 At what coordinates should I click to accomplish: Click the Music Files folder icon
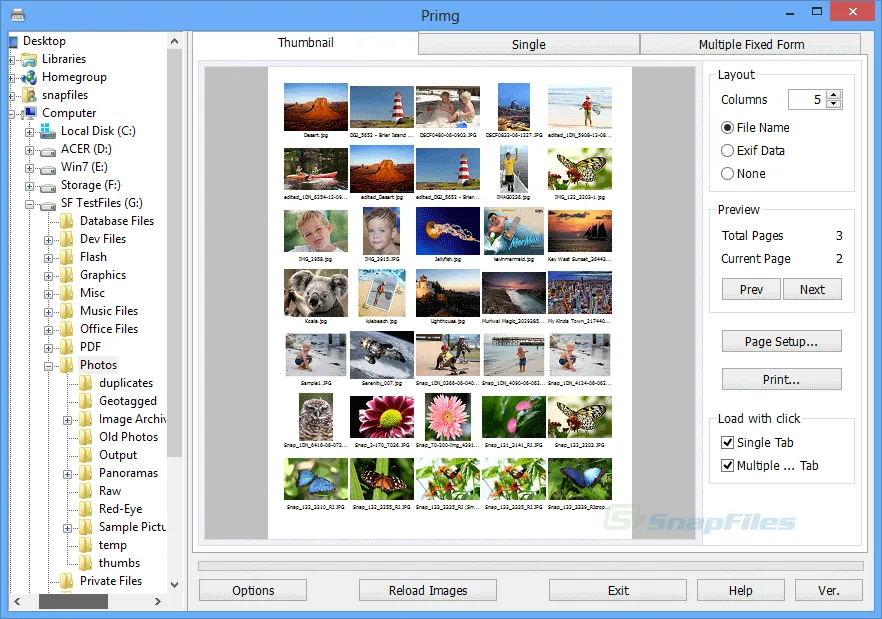tap(67, 311)
